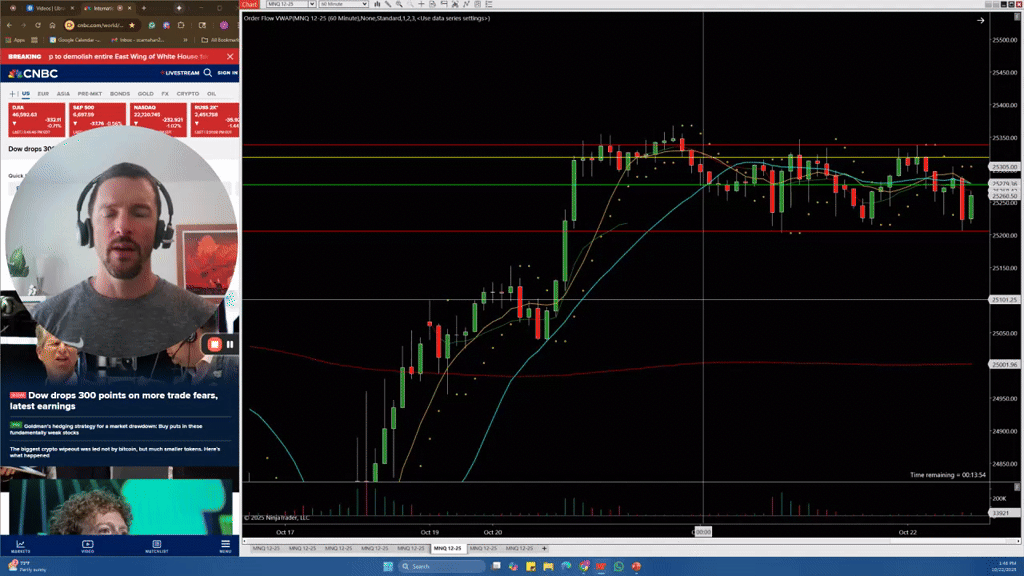Add a new chart tab with plus

[544, 548]
